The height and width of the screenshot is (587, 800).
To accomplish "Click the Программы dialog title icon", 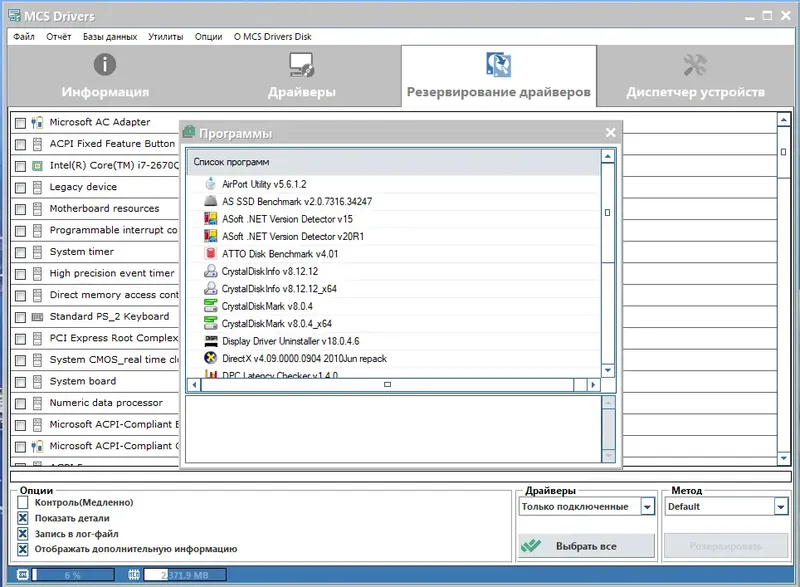I will pyautogui.click(x=189, y=132).
